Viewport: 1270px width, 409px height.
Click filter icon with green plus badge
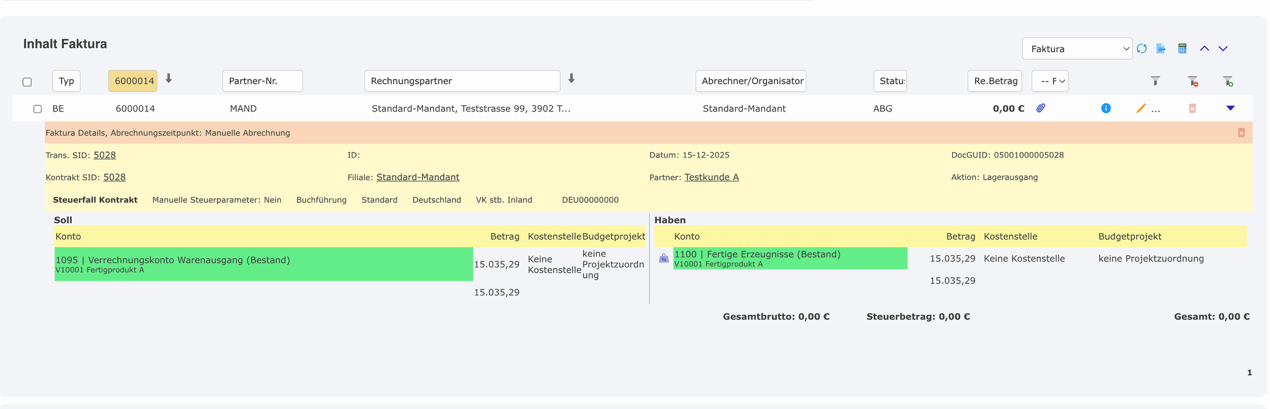pyautogui.click(x=1228, y=81)
